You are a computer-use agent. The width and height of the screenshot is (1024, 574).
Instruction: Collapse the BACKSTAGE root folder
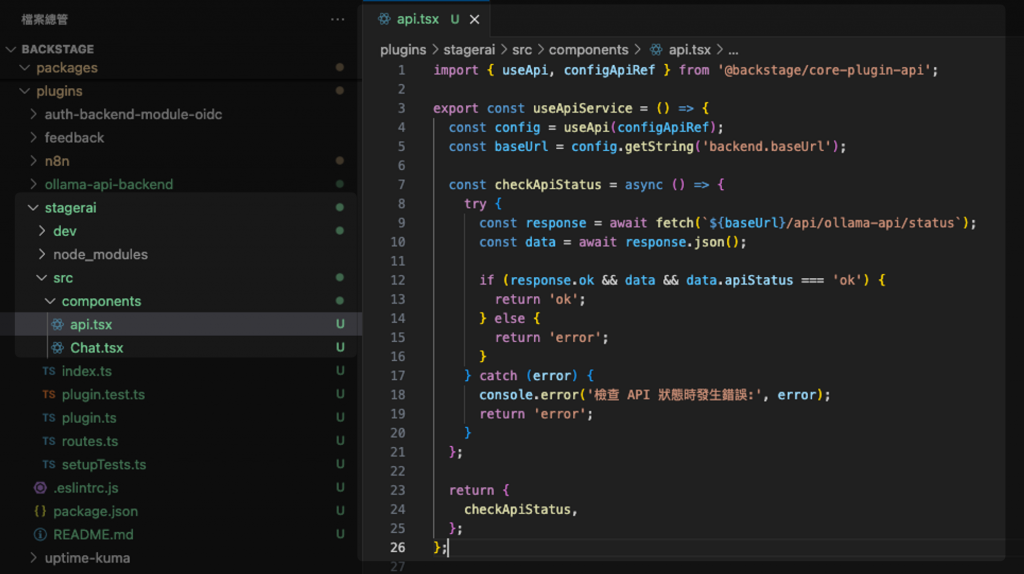click(11, 49)
